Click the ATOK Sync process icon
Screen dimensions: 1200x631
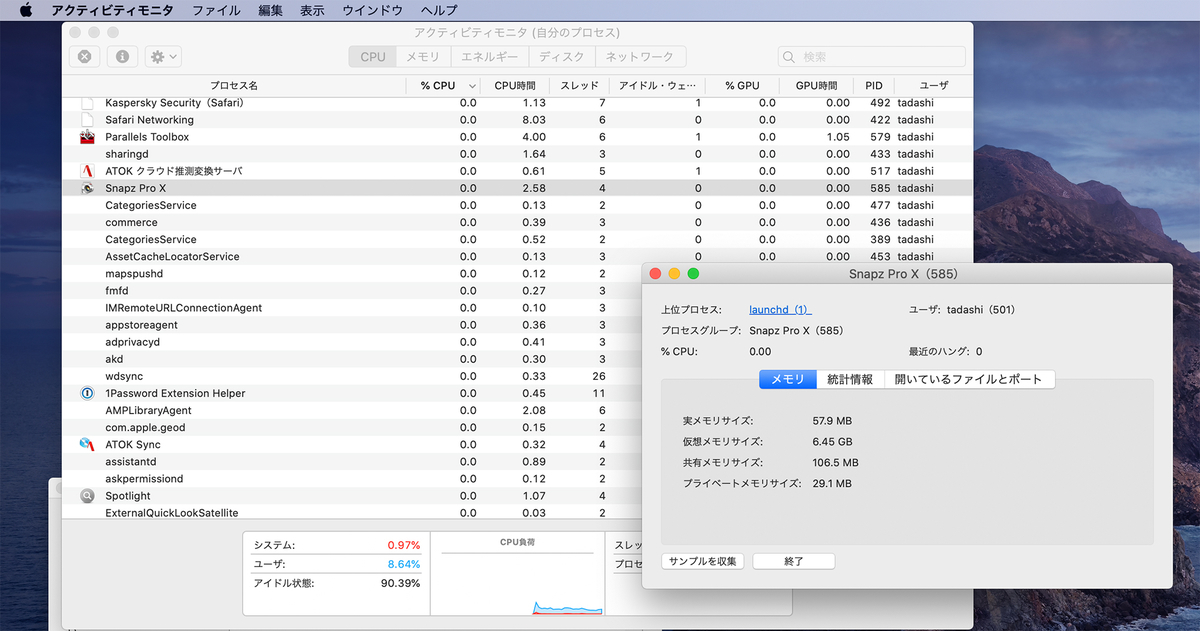(x=87, y=445)
